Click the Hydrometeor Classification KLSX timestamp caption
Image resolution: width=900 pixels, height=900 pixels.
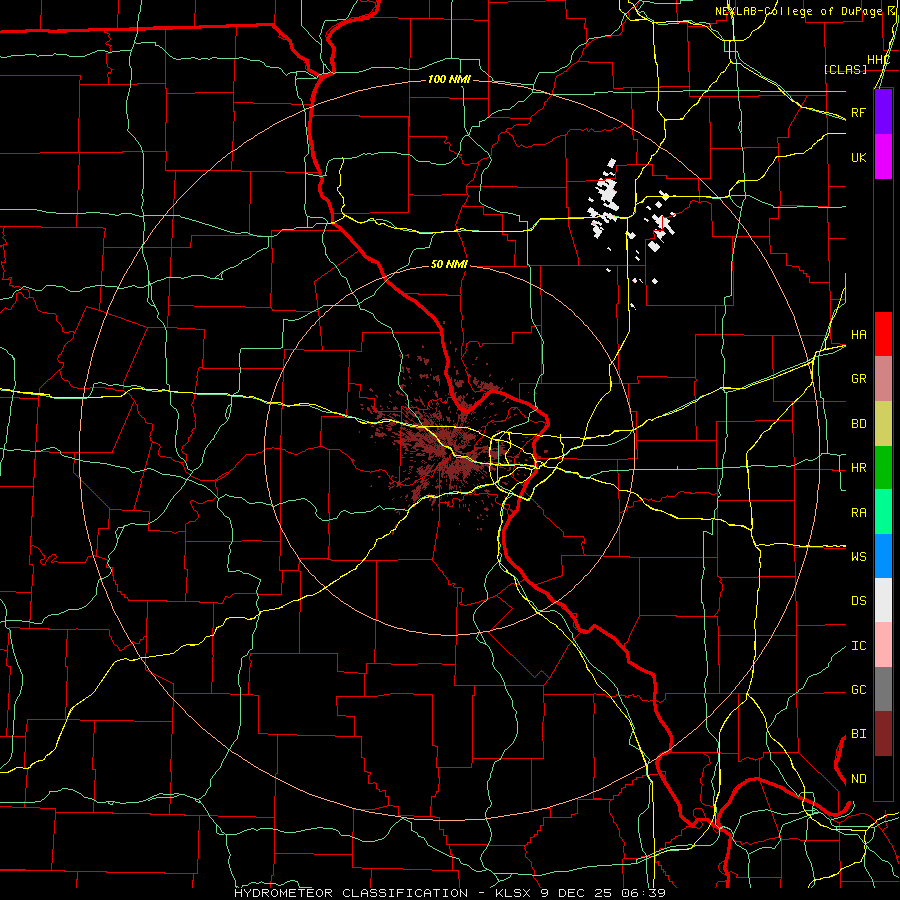[x=450, y=893]
